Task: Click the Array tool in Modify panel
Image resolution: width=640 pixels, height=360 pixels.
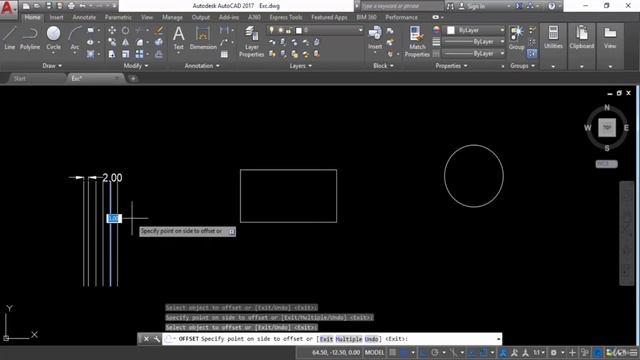Action: pos(139,54)
